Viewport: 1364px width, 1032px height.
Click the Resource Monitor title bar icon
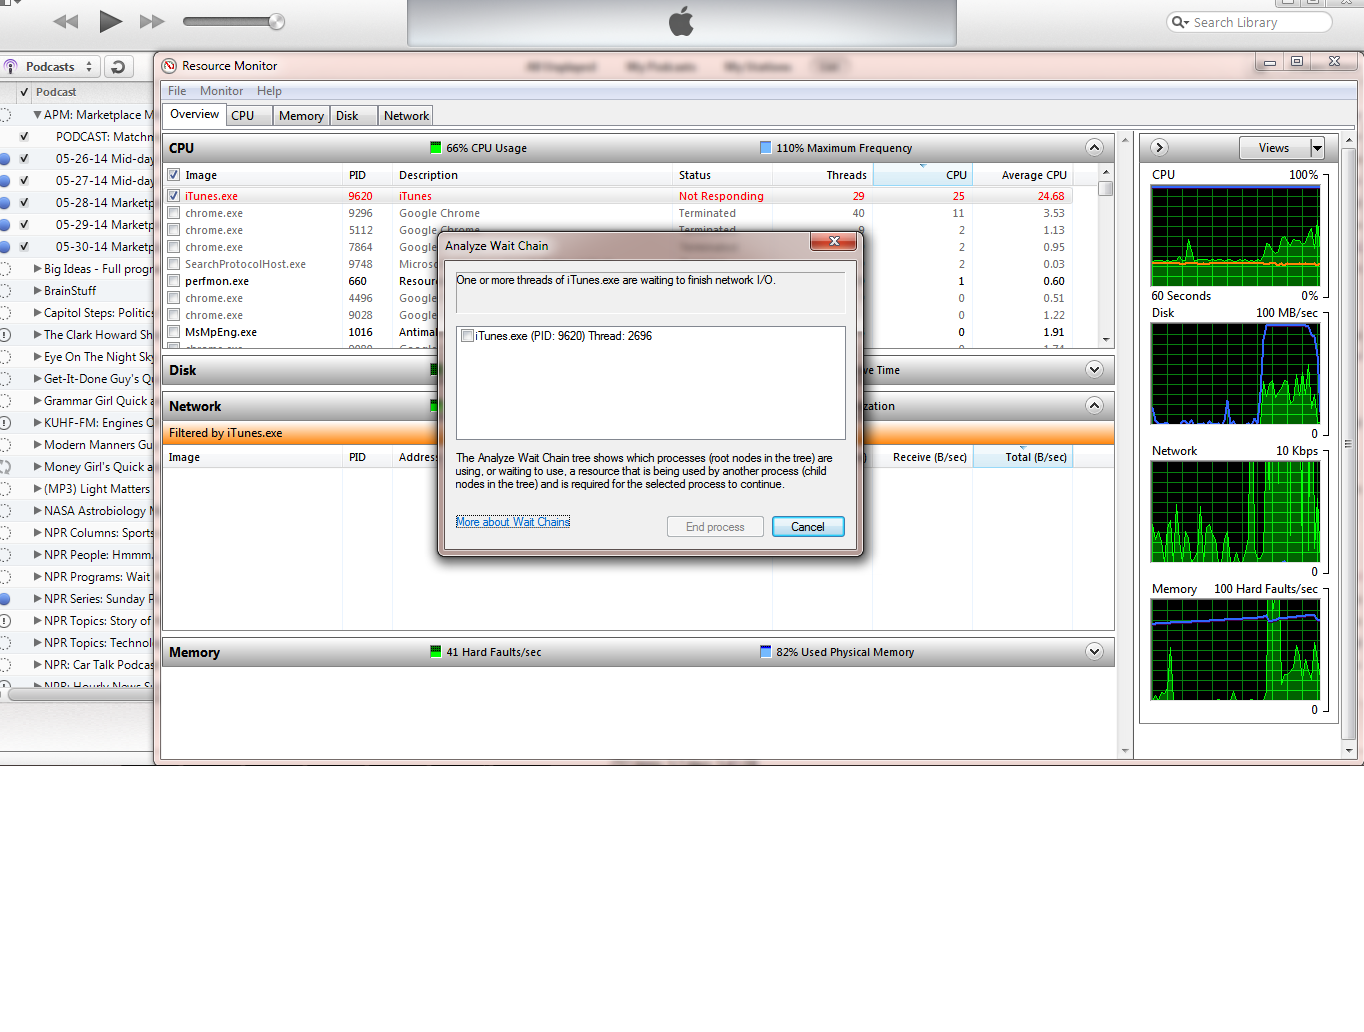click(169, 66)
